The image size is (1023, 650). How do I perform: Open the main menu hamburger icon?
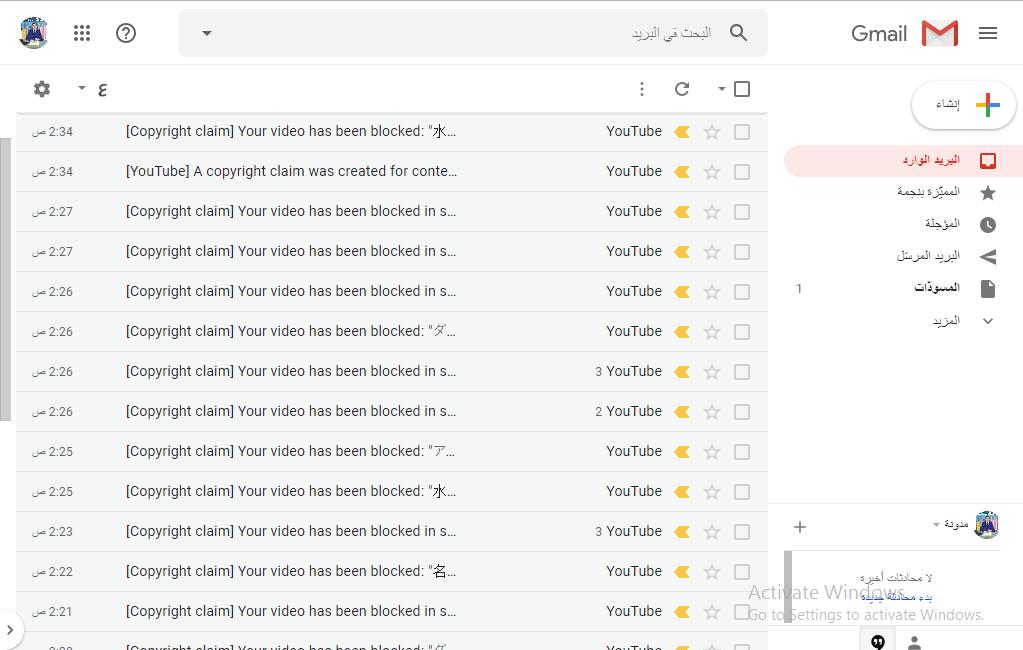pyautogui.click(x=988, y=33)
